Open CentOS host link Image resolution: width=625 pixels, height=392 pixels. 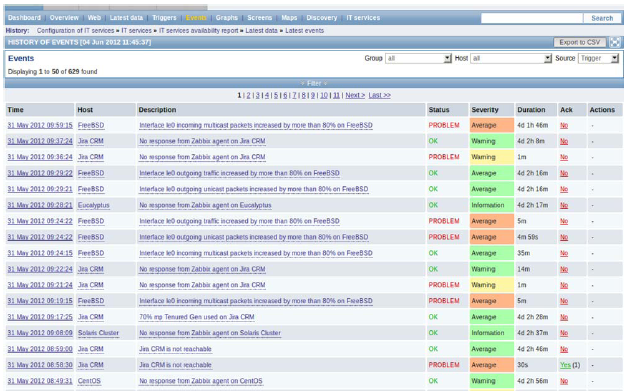pyautogui.click(x=89, y=381)
